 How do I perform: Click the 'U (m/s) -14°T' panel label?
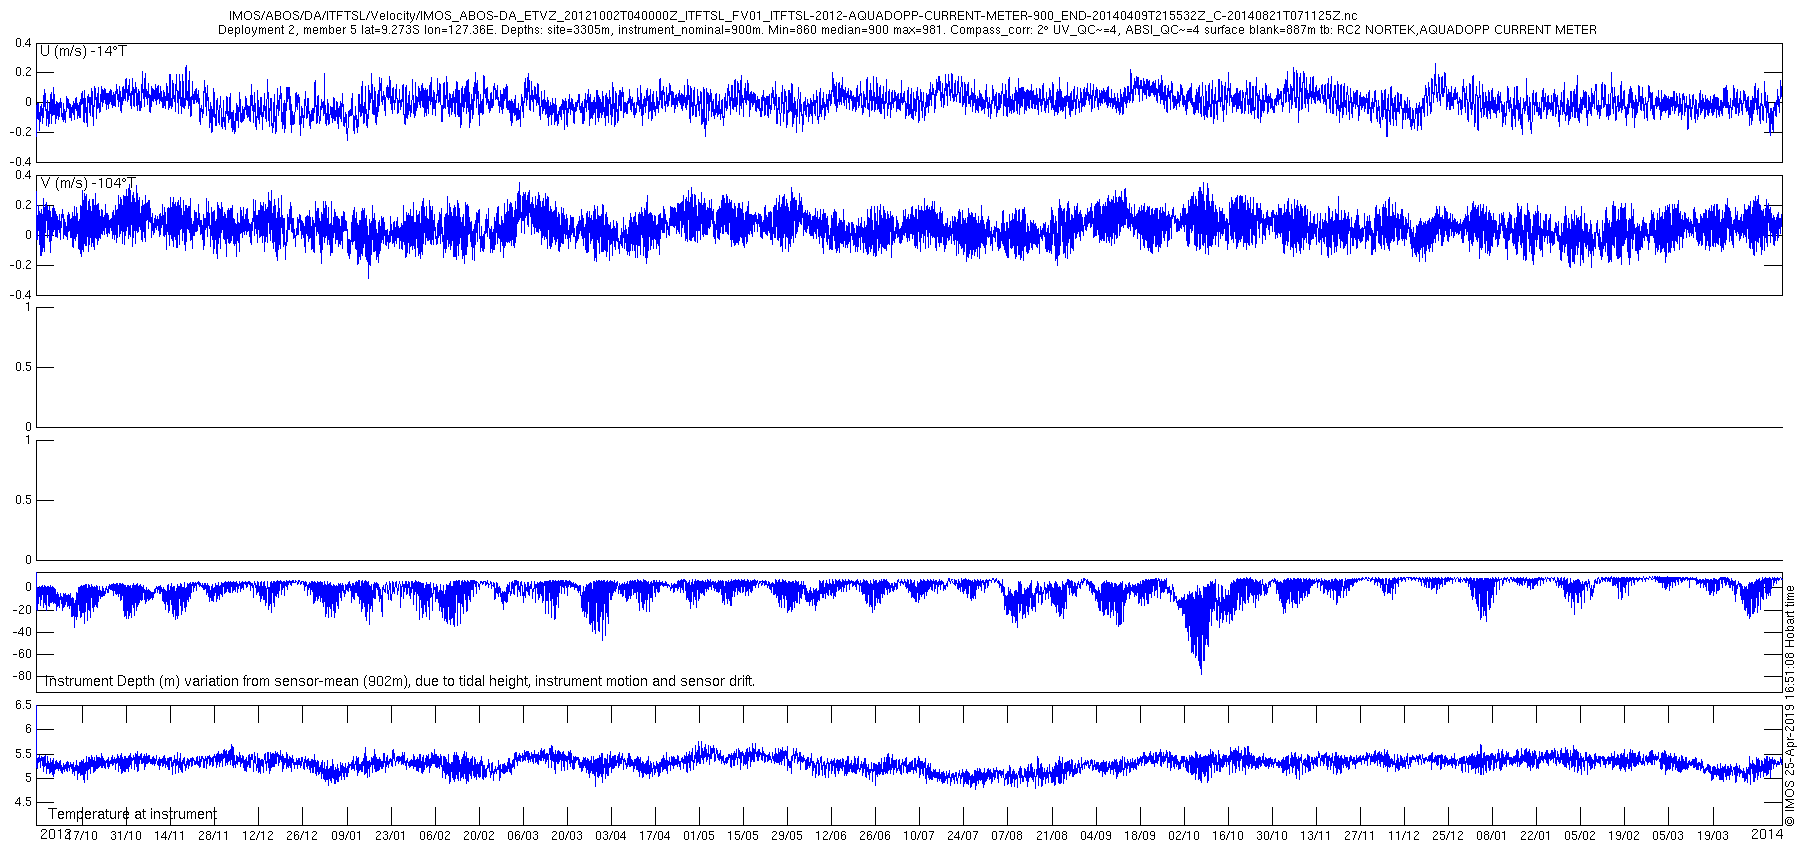click(x=83, y=51)
